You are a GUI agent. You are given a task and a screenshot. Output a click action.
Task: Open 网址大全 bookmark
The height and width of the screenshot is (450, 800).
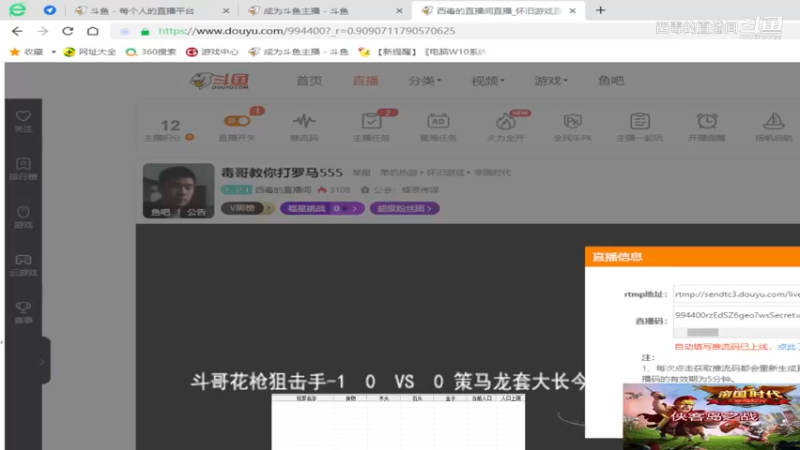pyautogui.click(x=90, y=52)
